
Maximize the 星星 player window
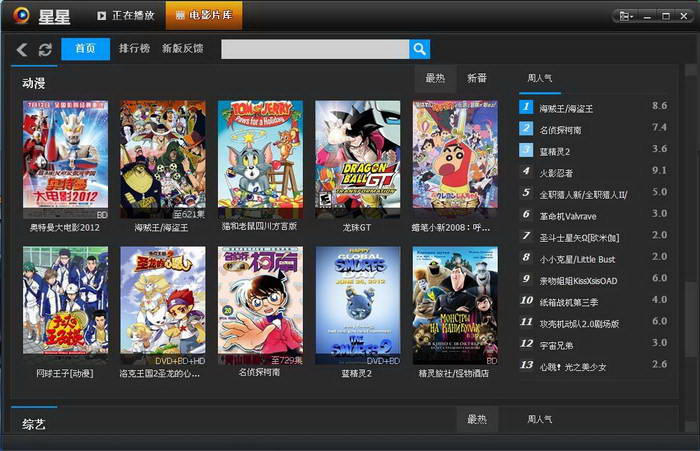click(665, 17)
